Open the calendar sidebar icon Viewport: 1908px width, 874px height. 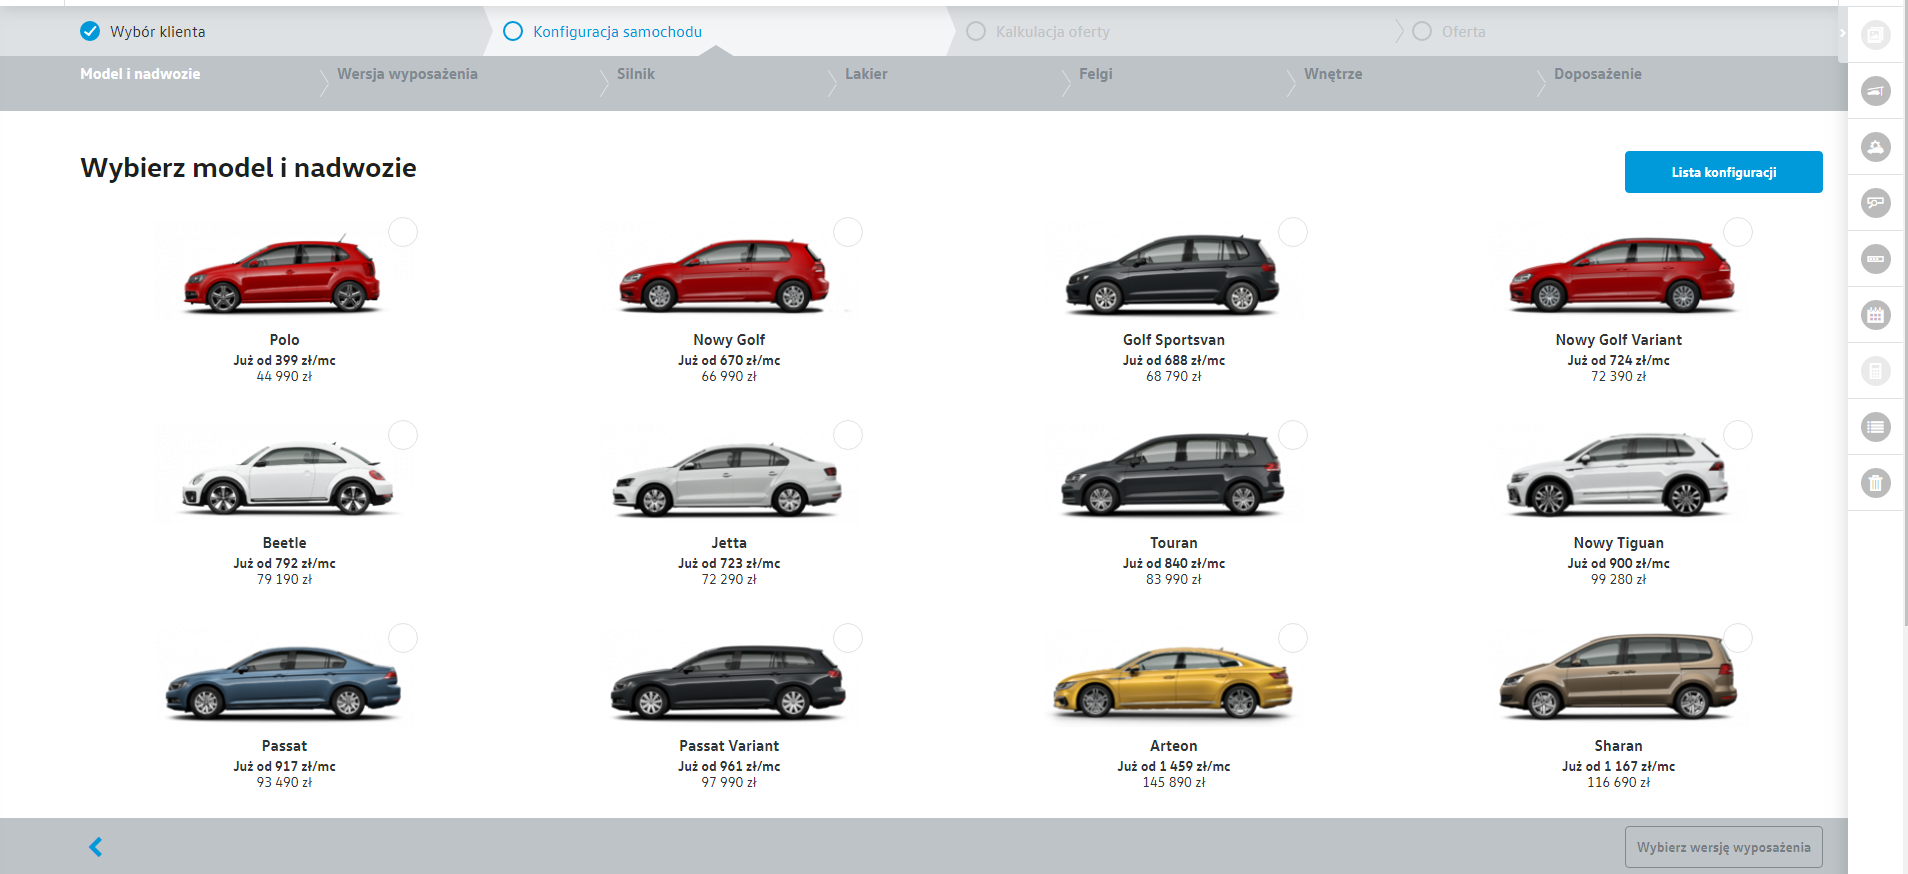1875,316
